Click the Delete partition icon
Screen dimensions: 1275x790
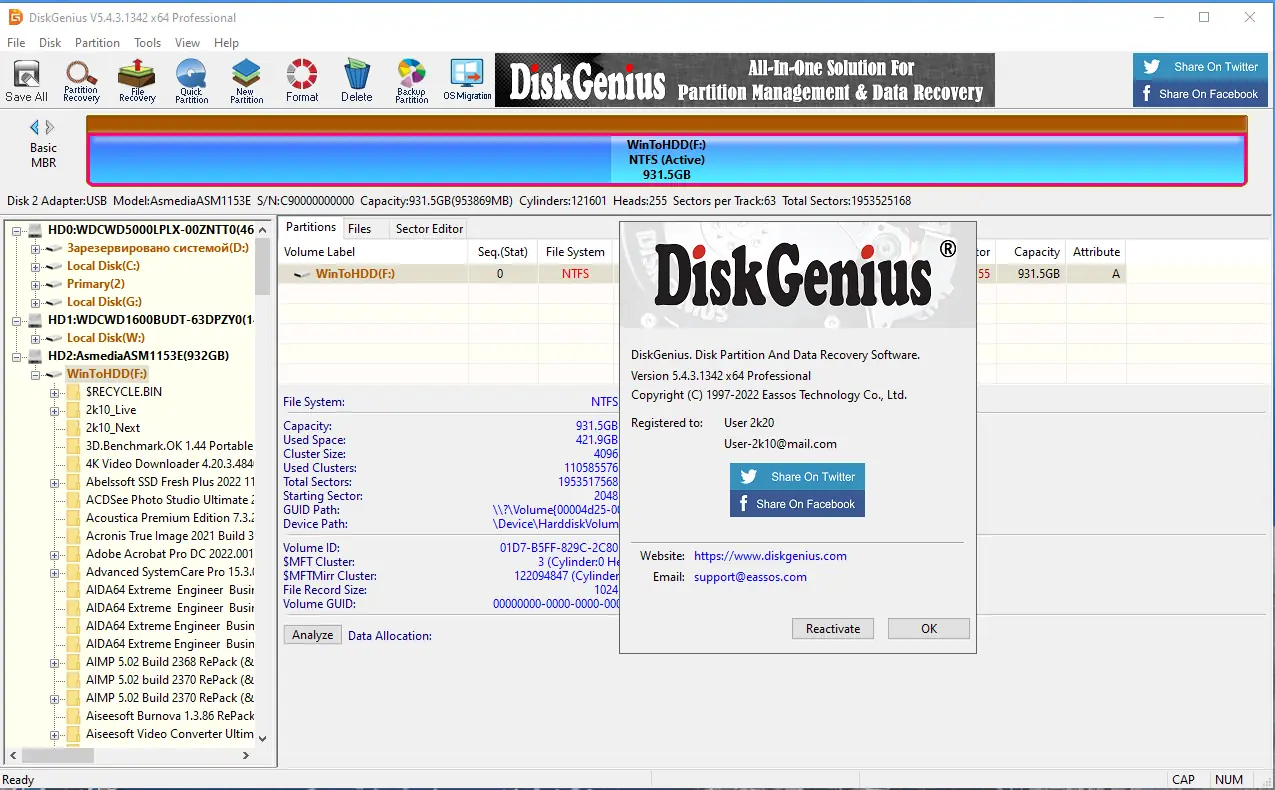tap(356, 80)
